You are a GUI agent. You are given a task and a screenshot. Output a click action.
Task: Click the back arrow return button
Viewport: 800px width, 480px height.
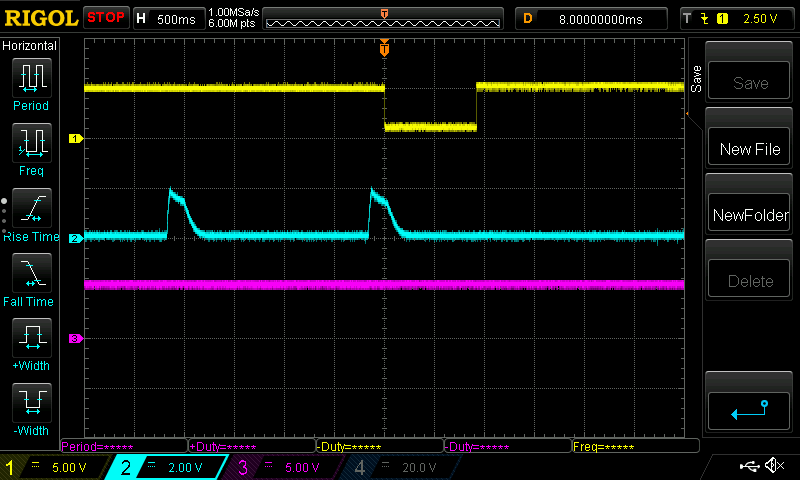(749, 411)
